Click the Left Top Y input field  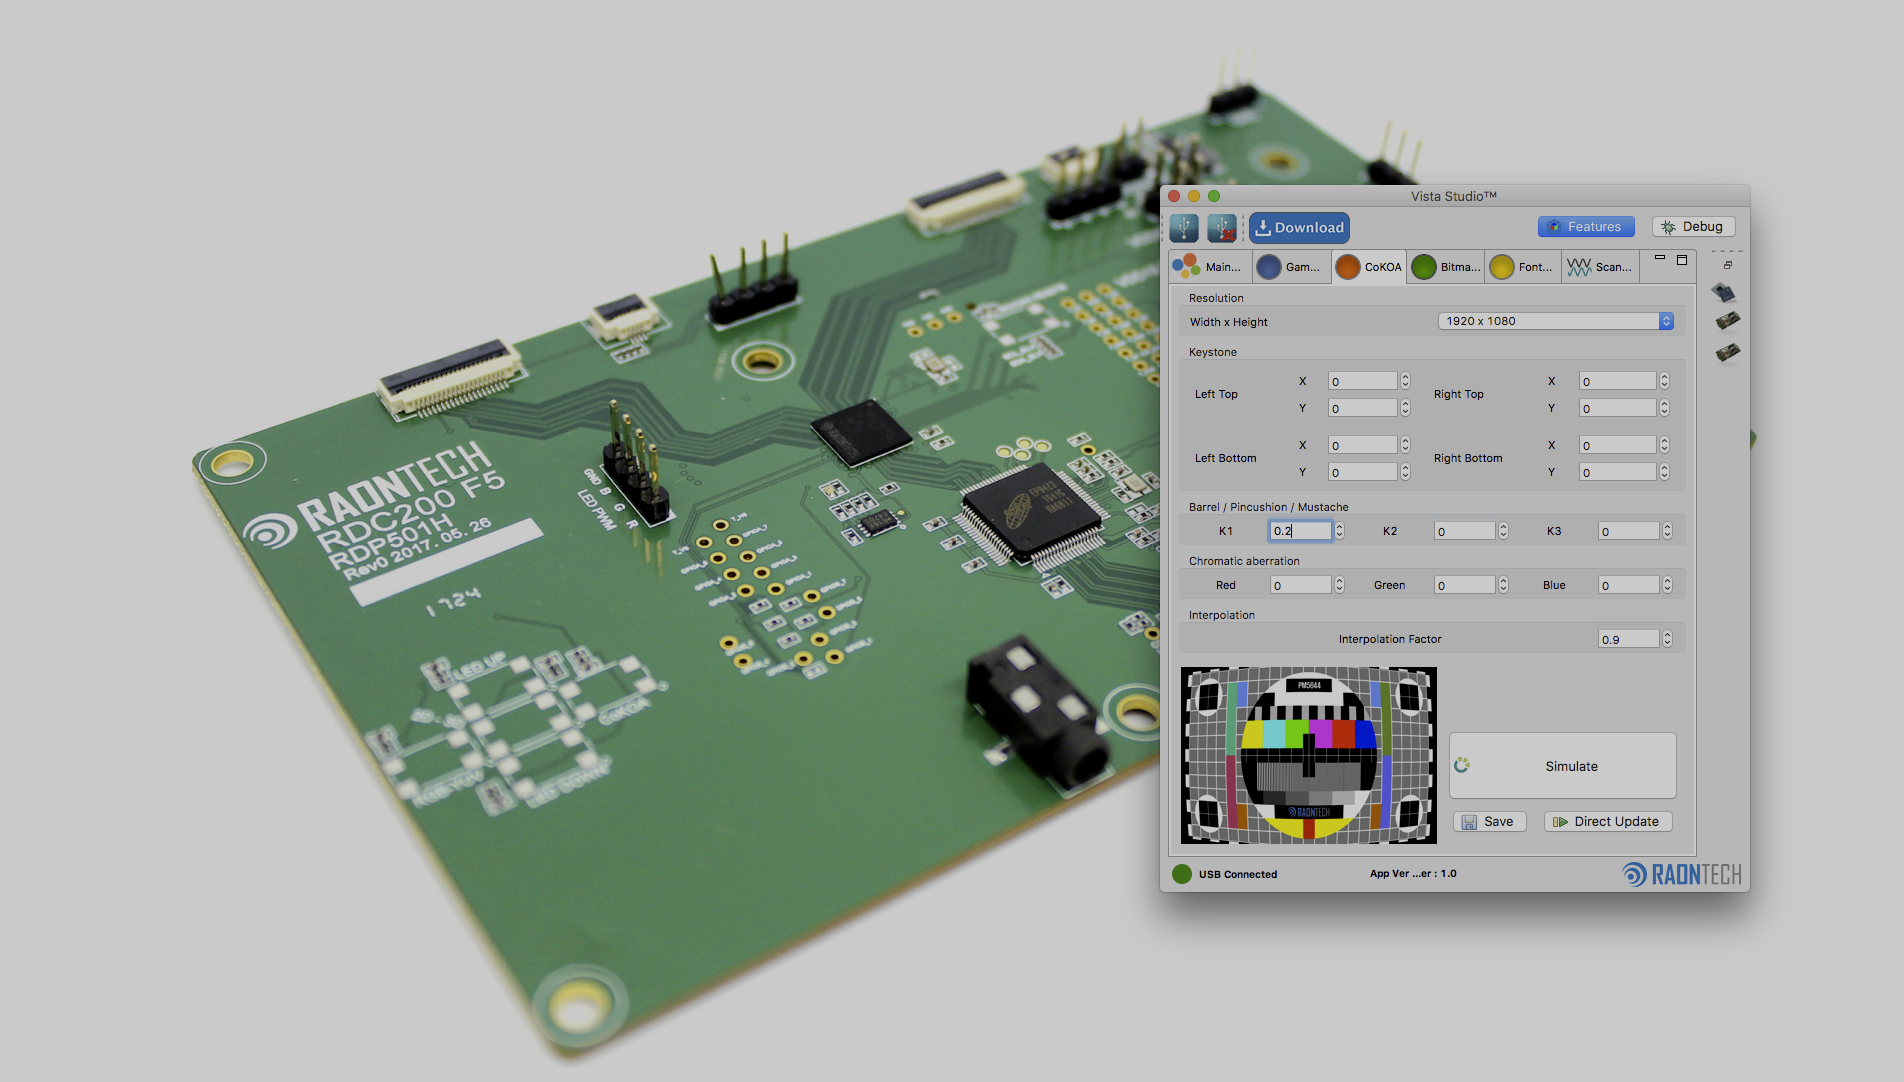click(1362, 408)
